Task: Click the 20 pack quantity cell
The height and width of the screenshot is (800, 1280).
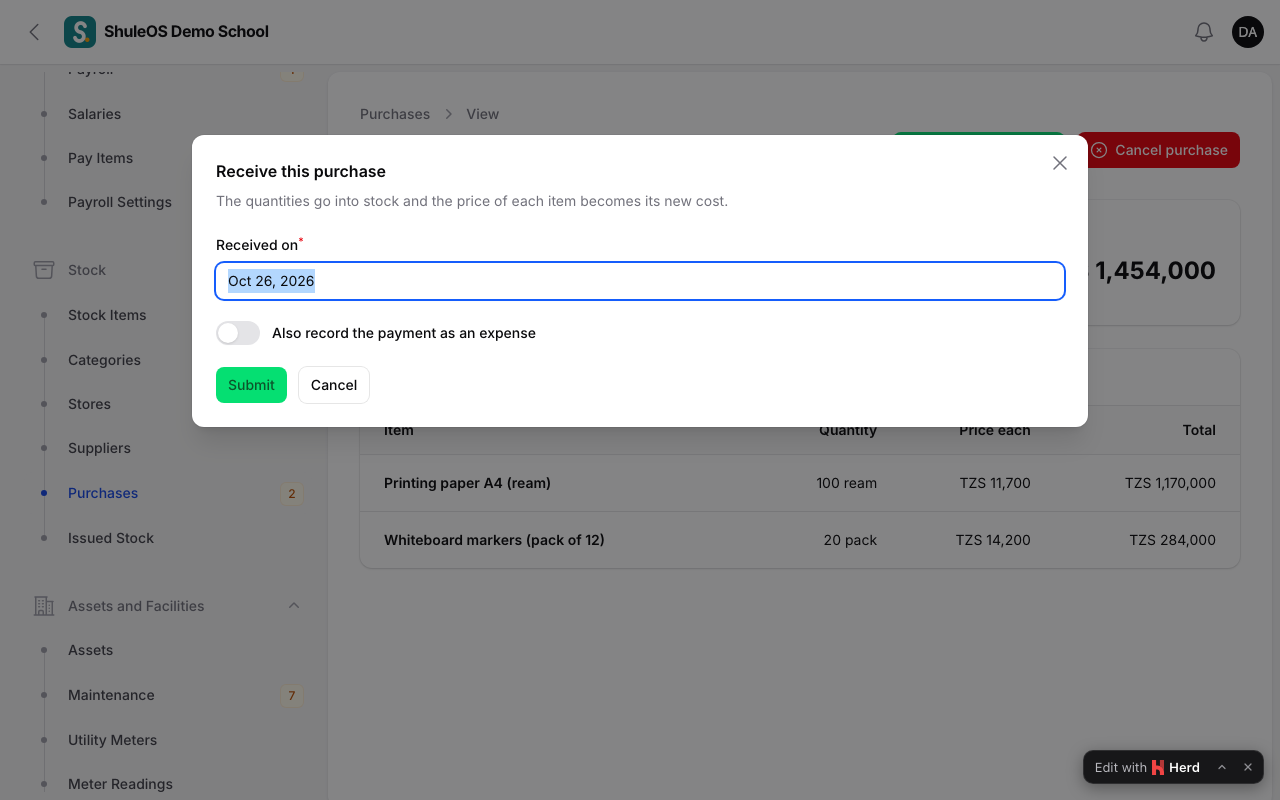Action: 850,540
